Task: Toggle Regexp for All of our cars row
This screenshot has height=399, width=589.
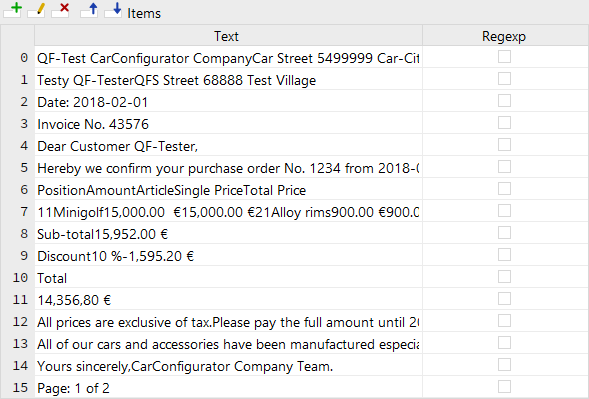Action: coord(504,343)
